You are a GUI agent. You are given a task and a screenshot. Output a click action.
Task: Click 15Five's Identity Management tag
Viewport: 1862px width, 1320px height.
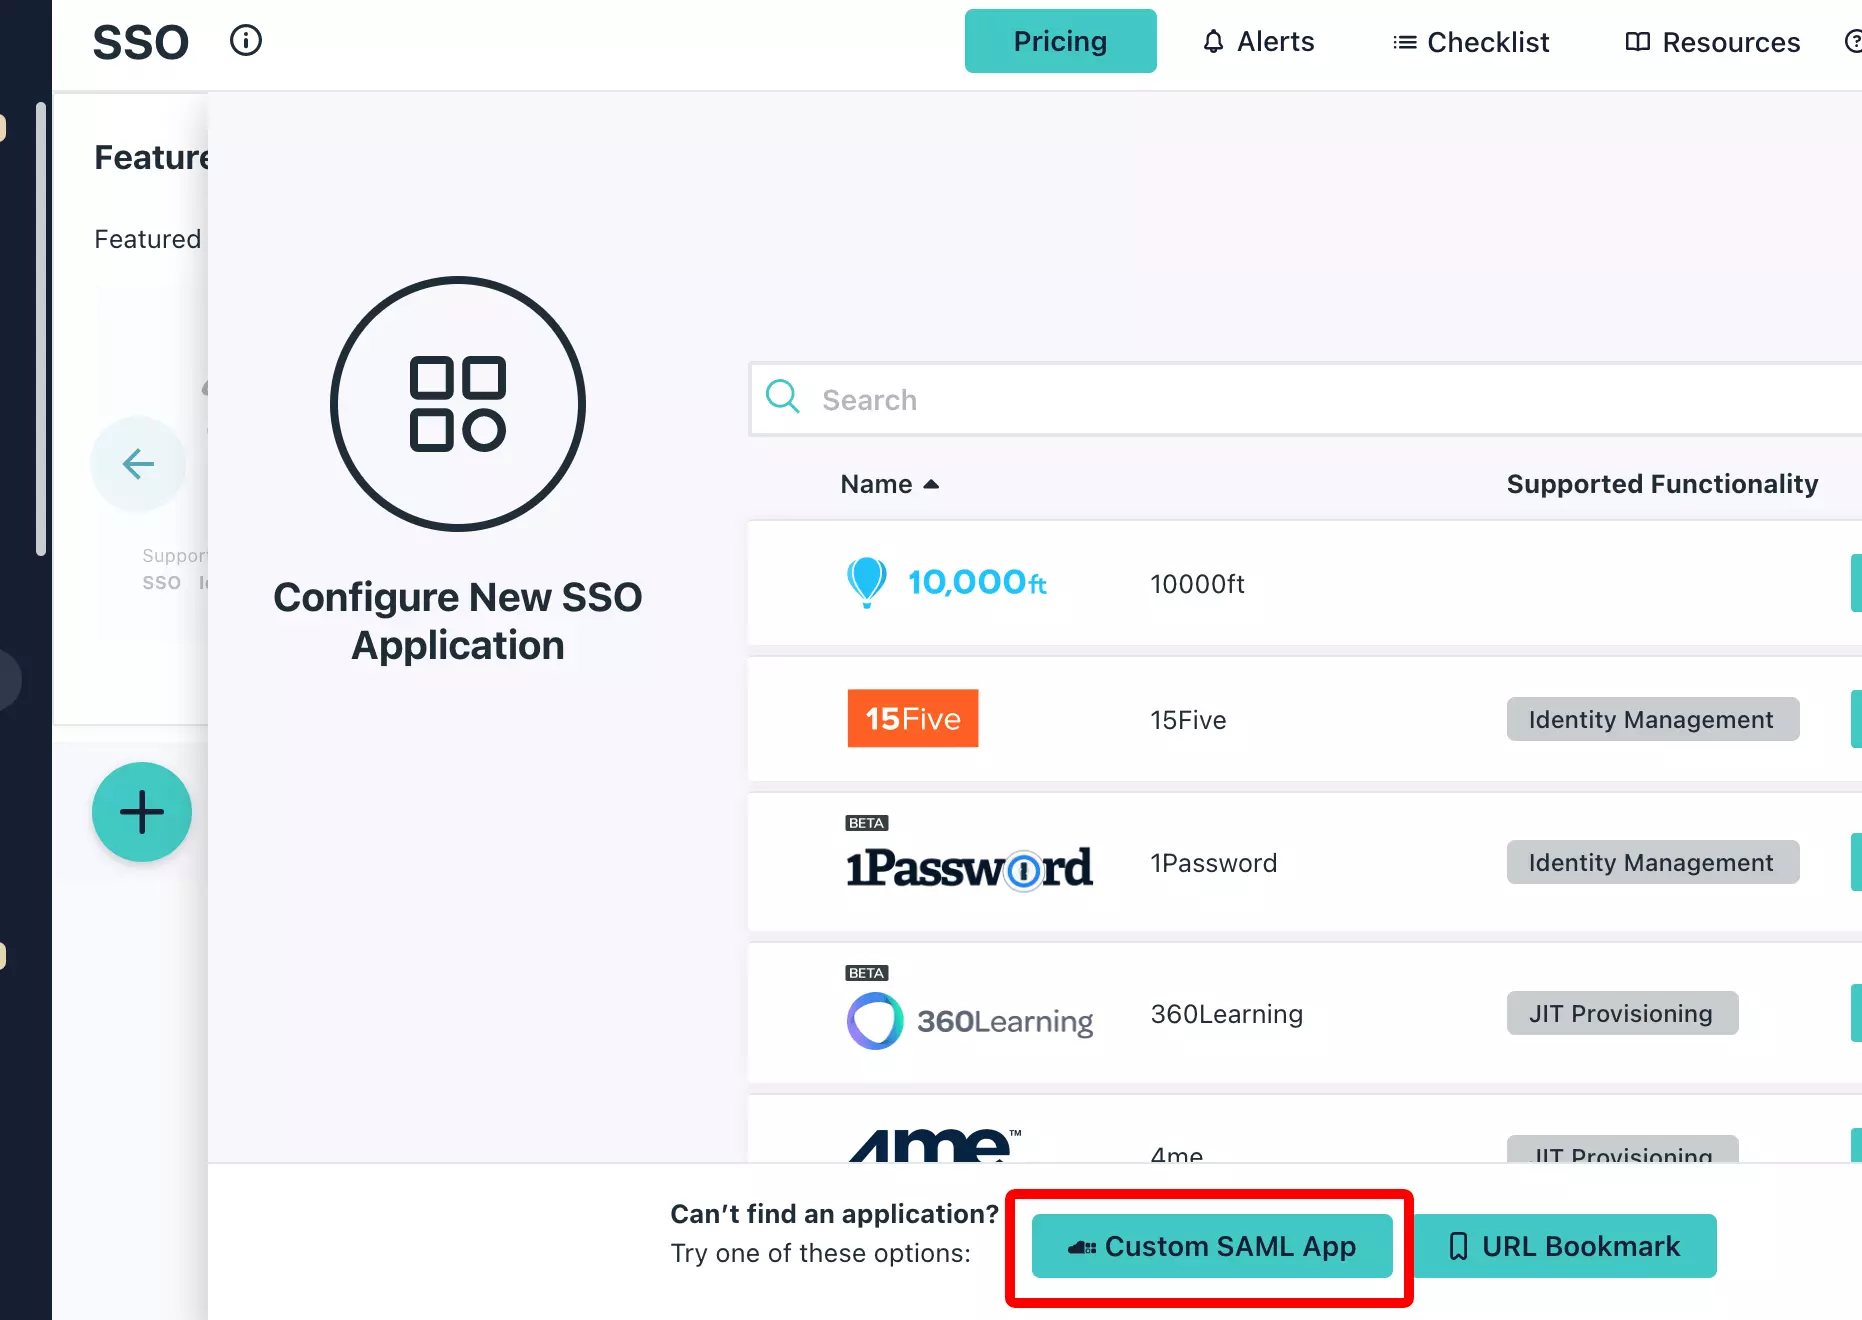1653,719
